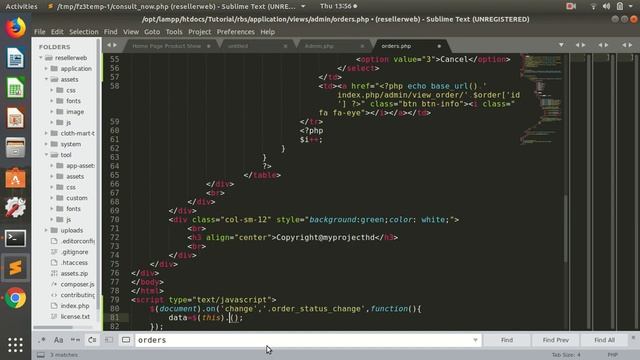Focus the find input containing orders
Screen dimensions: 640x360
coord(308,340)
